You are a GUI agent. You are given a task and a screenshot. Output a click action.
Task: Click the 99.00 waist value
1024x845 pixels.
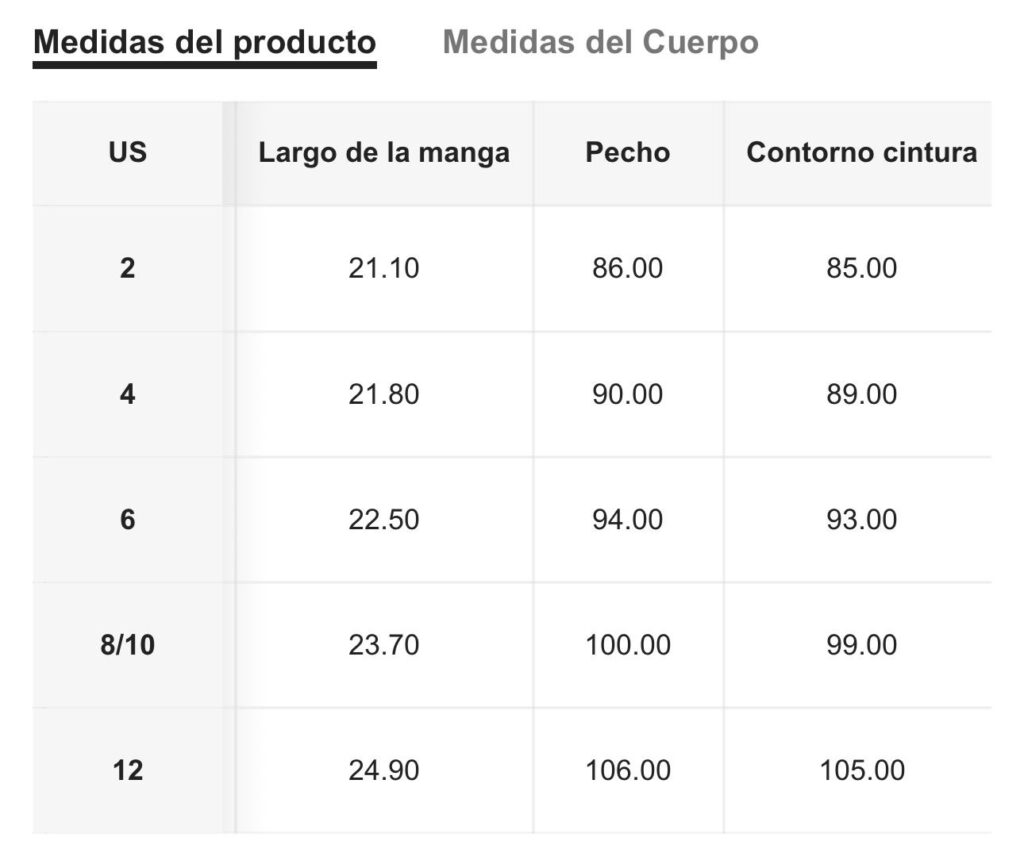click(861, 645)
